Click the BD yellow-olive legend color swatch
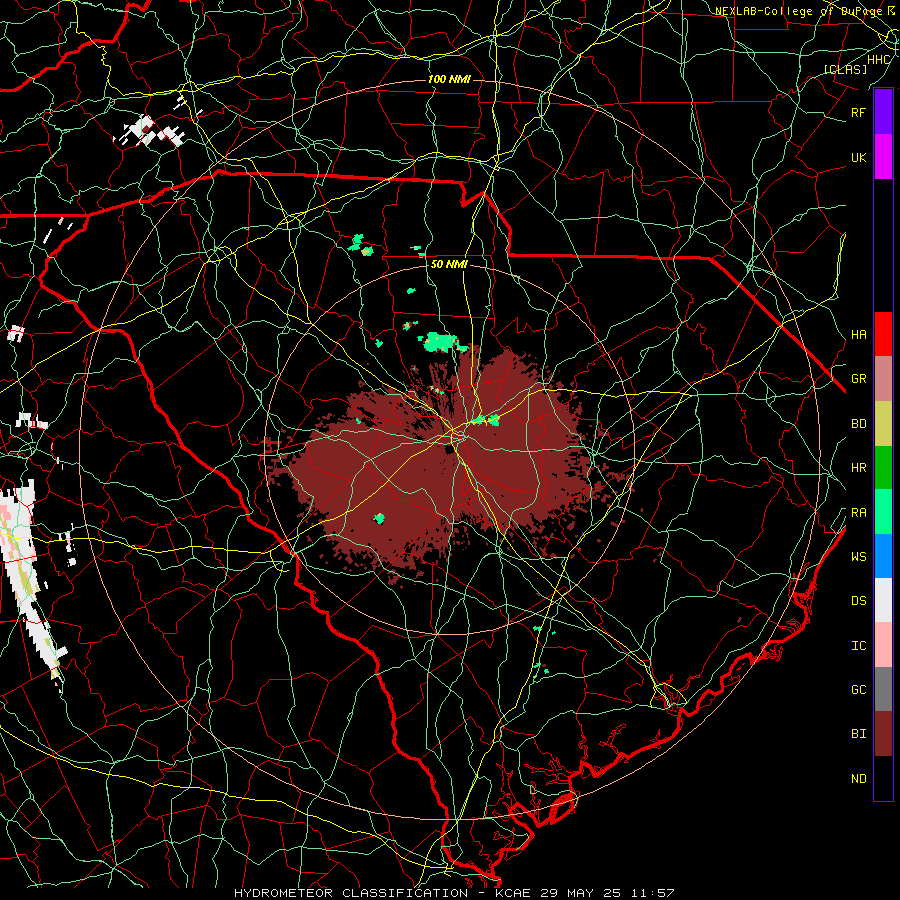The width and height of the screenshot is (900, 900). click(x=883, y=424)
